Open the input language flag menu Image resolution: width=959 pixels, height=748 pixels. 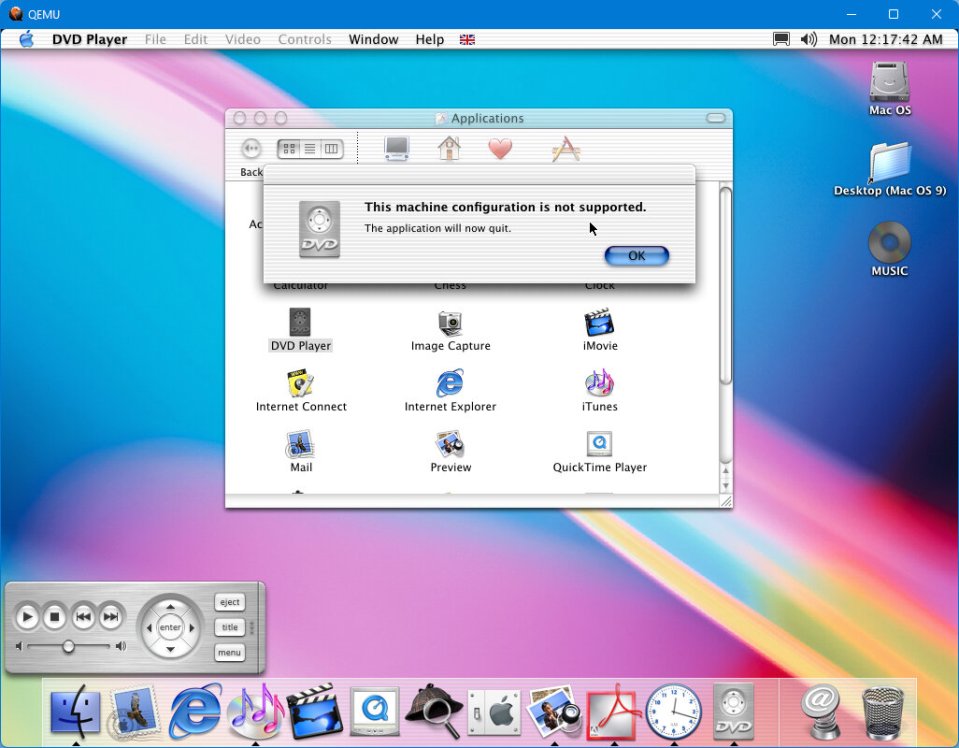coord(467,40)
